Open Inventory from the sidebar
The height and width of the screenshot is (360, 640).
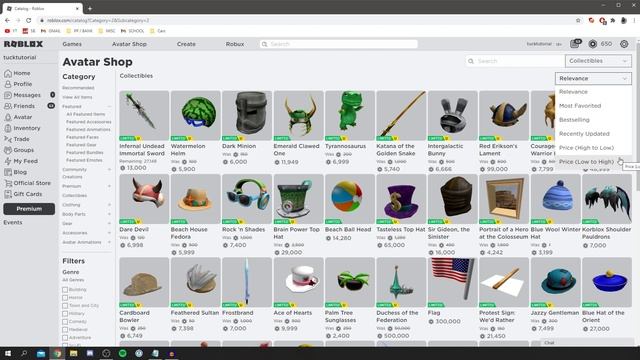coord(22,128)
